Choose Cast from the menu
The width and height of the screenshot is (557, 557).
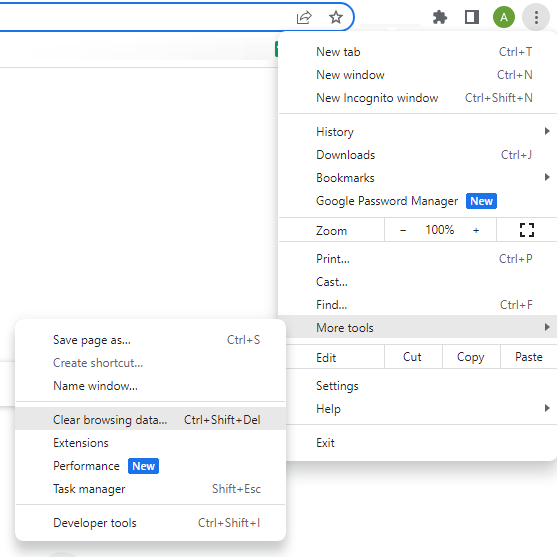point(418,282)
